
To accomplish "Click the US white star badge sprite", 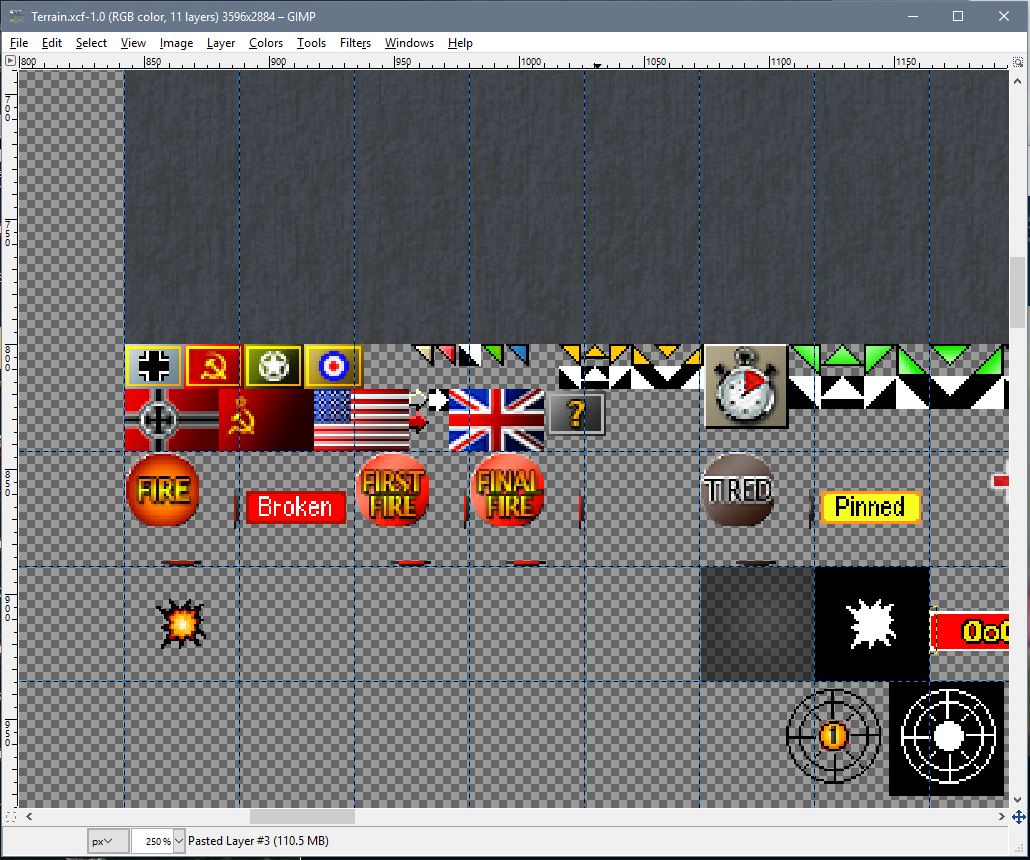I will [x=273, y=365].
